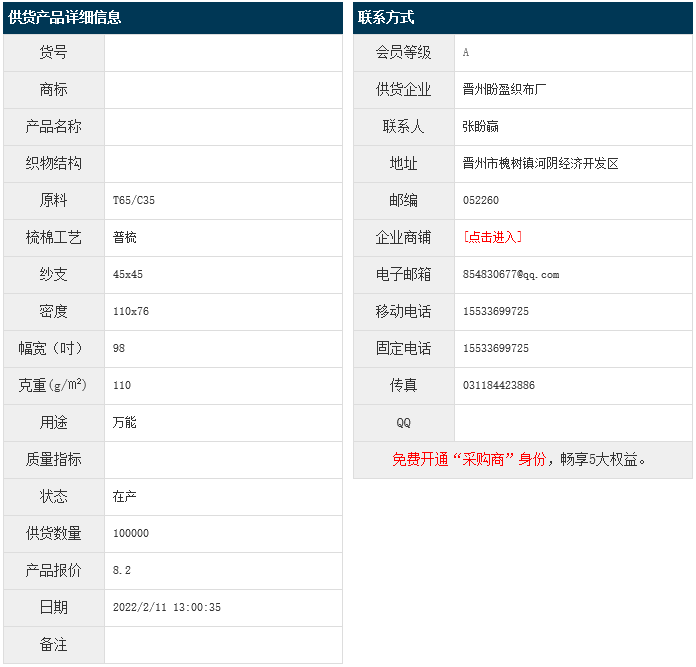The width and height of the screenshot is (696, 667).
Task: Select the contact name 张盼赢
Action: point(481,126)
